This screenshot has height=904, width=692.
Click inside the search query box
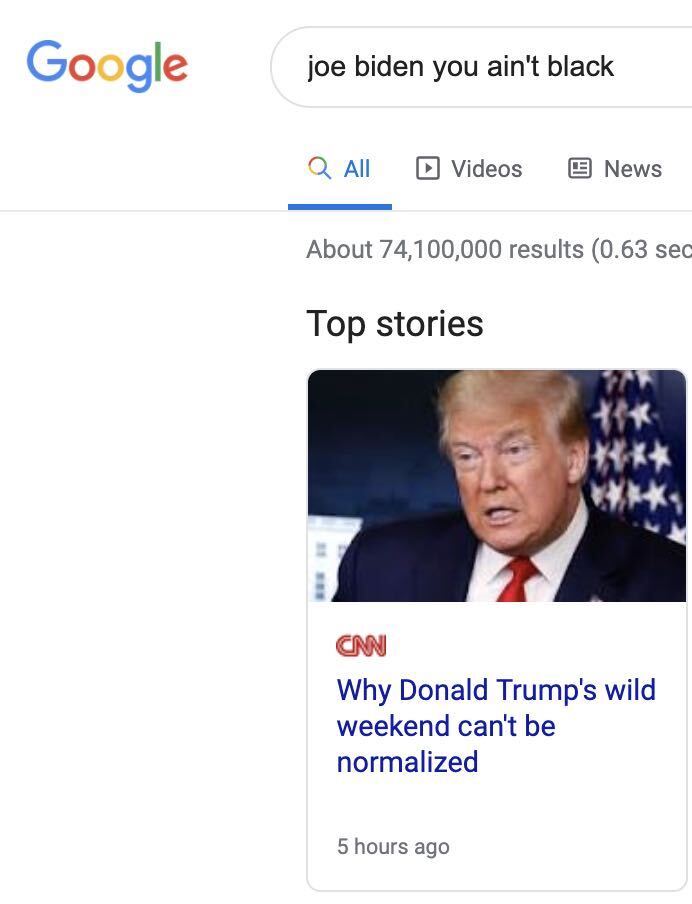click(x=480, y=67)
